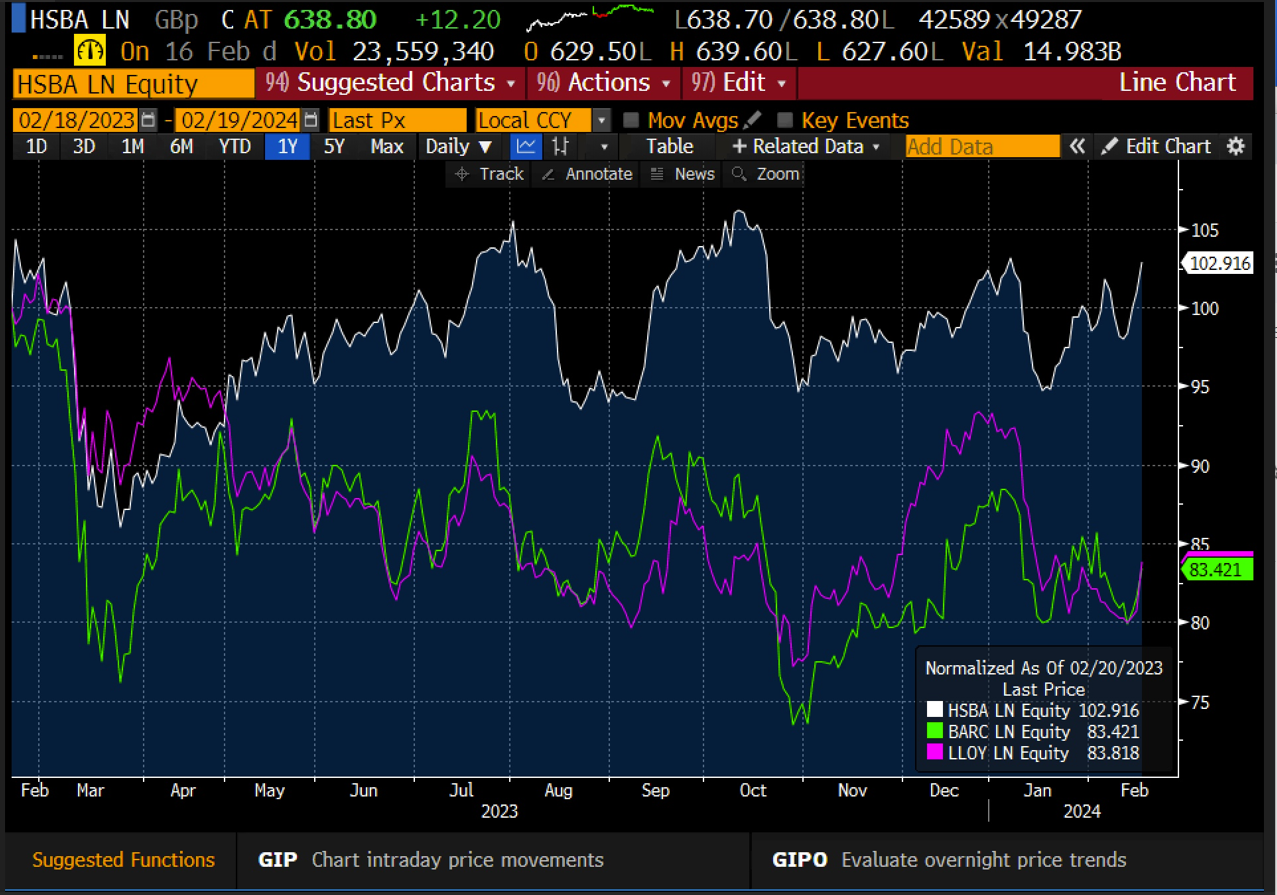The width and height of the screenshot is (1277, 895).
Task: Click the Add Data input field
Action: tap(981, 147)
